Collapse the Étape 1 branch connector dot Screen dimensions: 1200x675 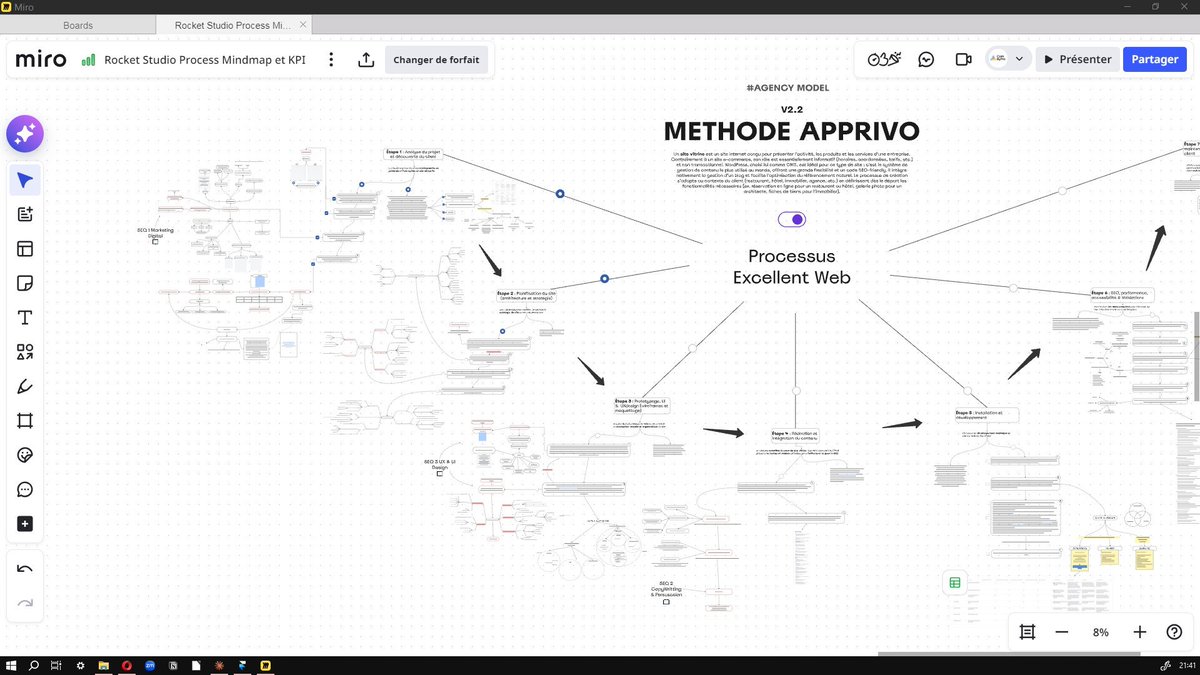coord(560,194)
